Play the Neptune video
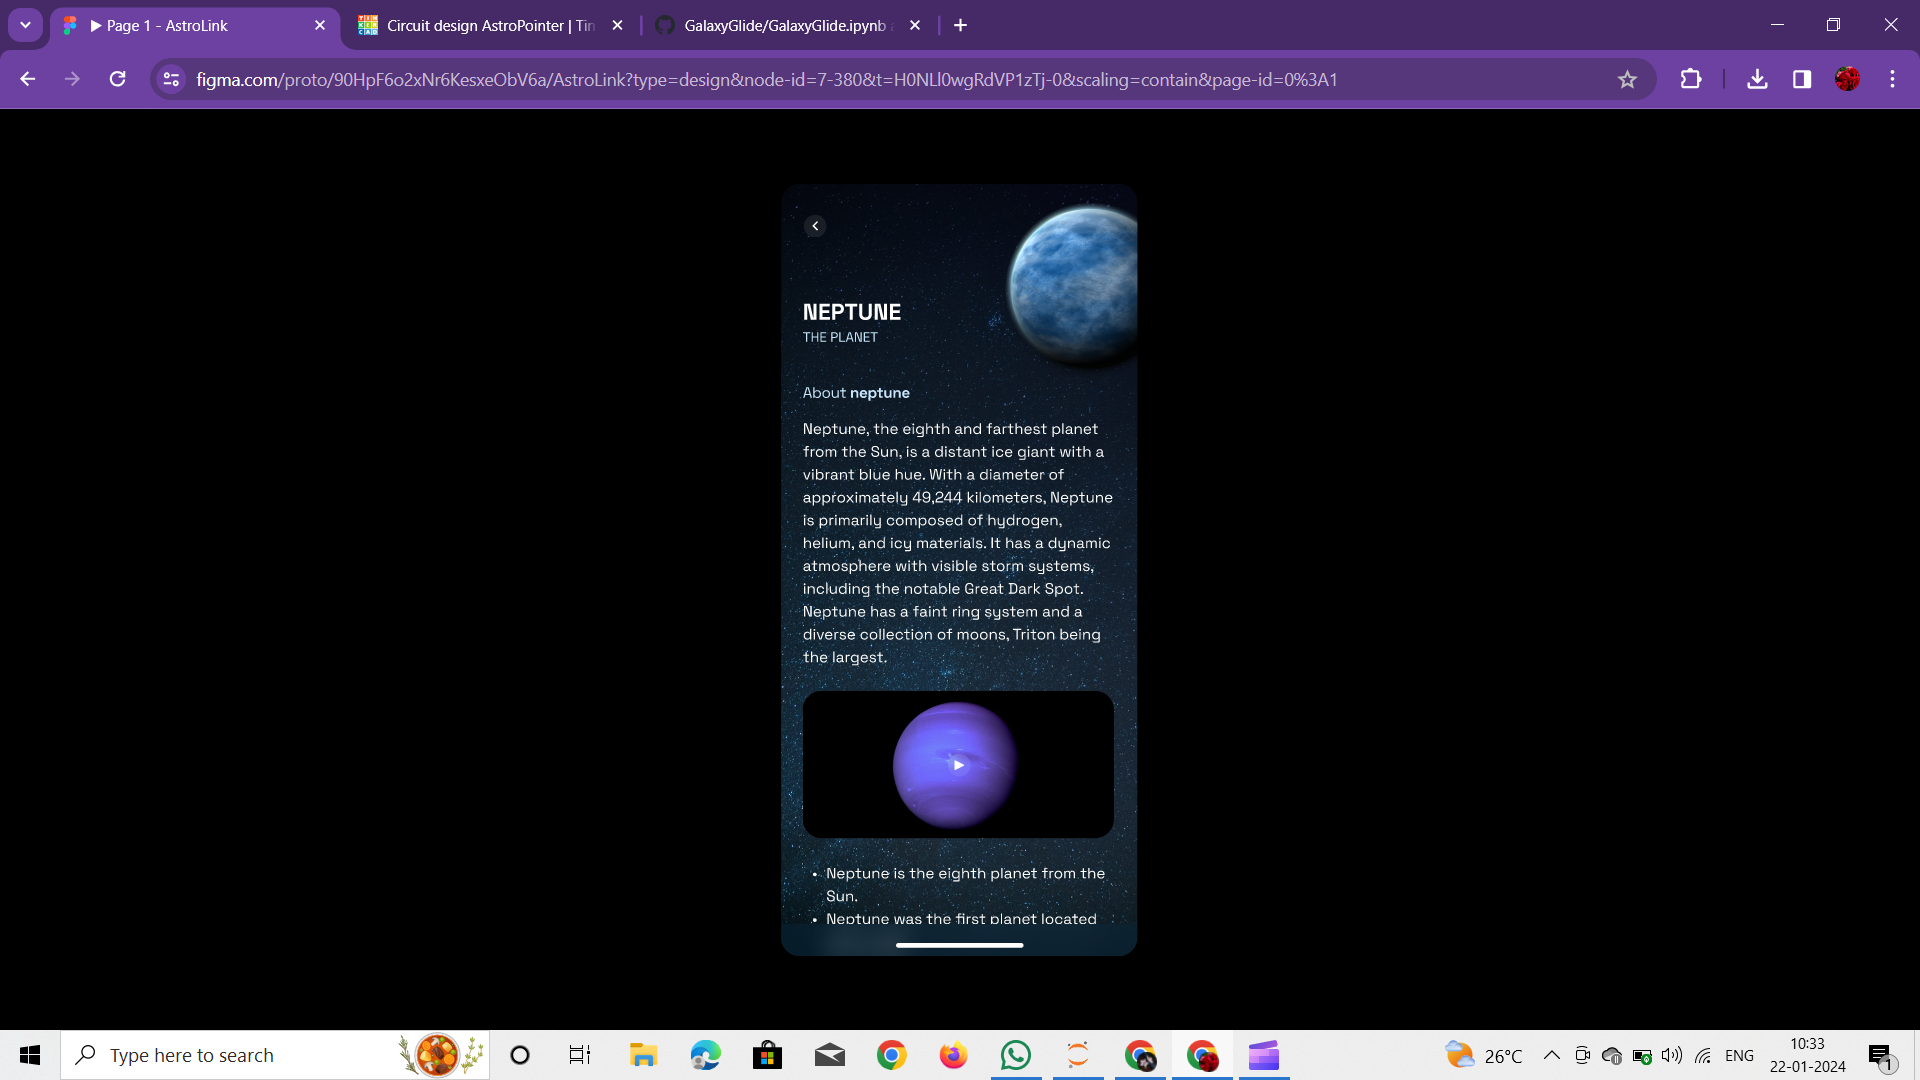 pyautogui.click(x=958, y=765)
